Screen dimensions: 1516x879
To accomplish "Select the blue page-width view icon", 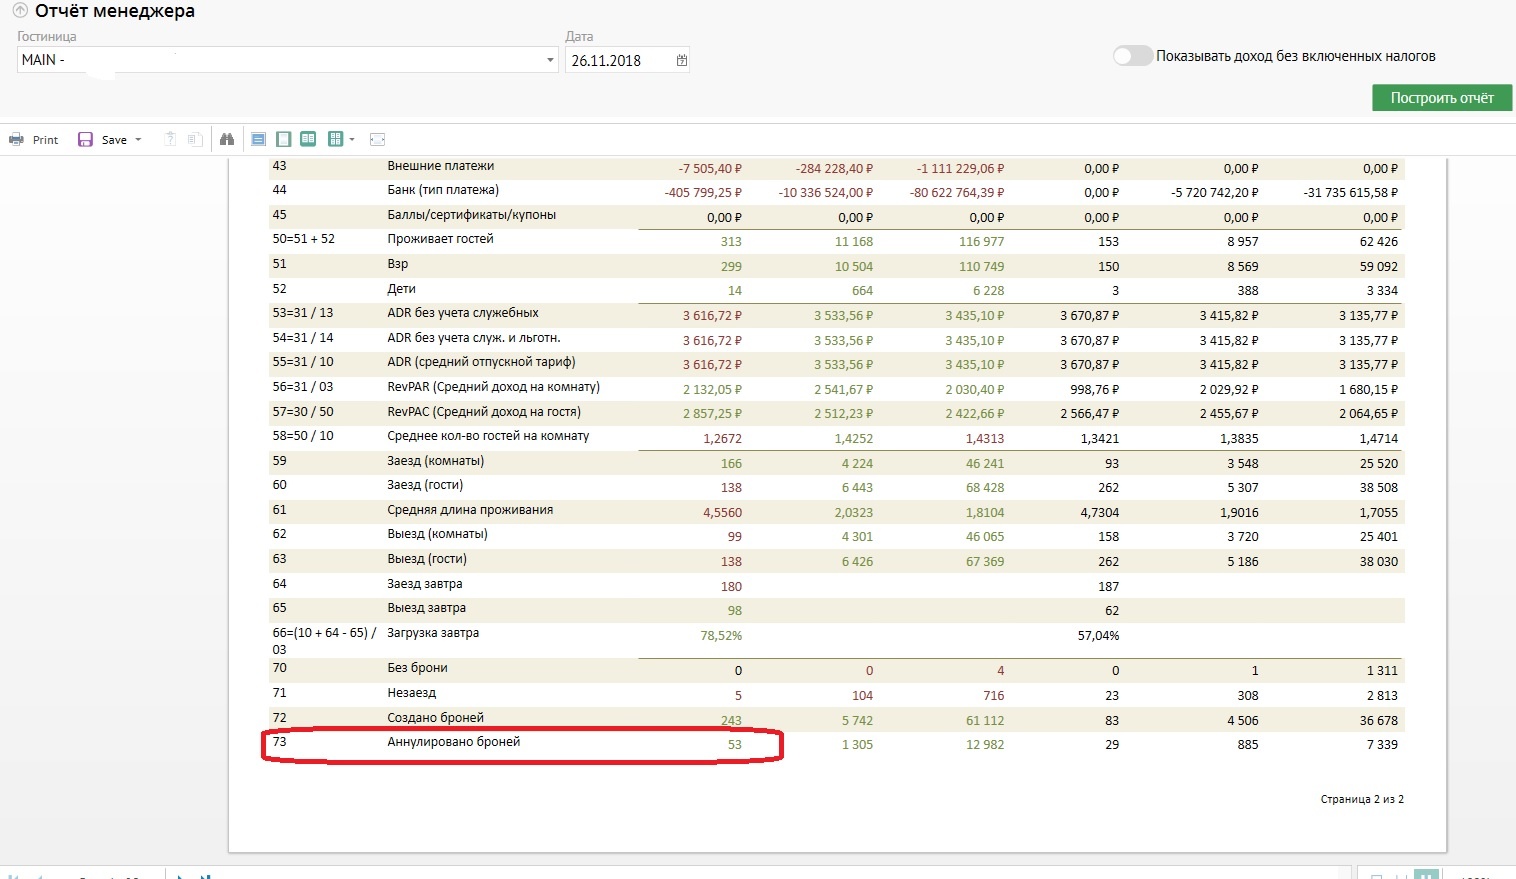I will click(x=258, y=139).
